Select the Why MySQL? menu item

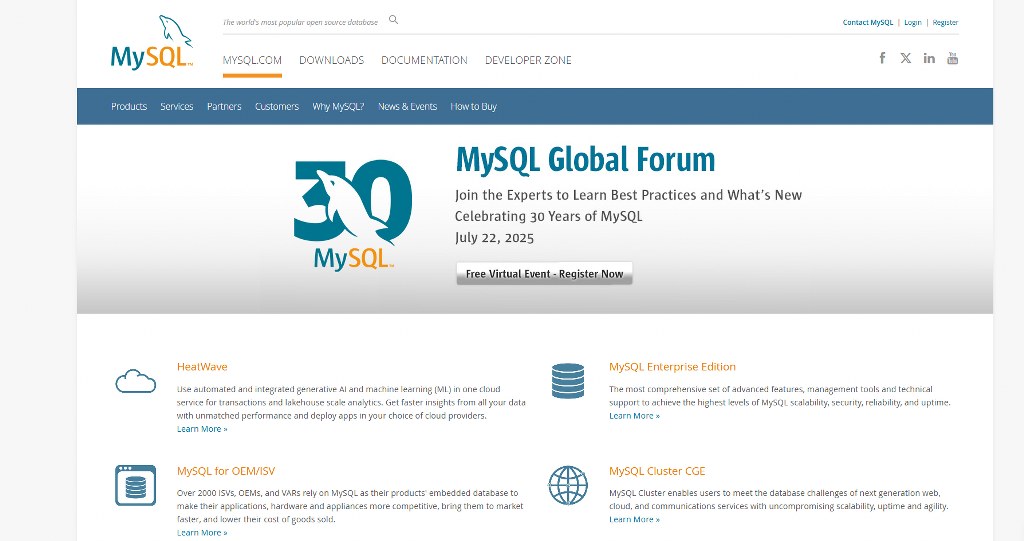[338, 107]
